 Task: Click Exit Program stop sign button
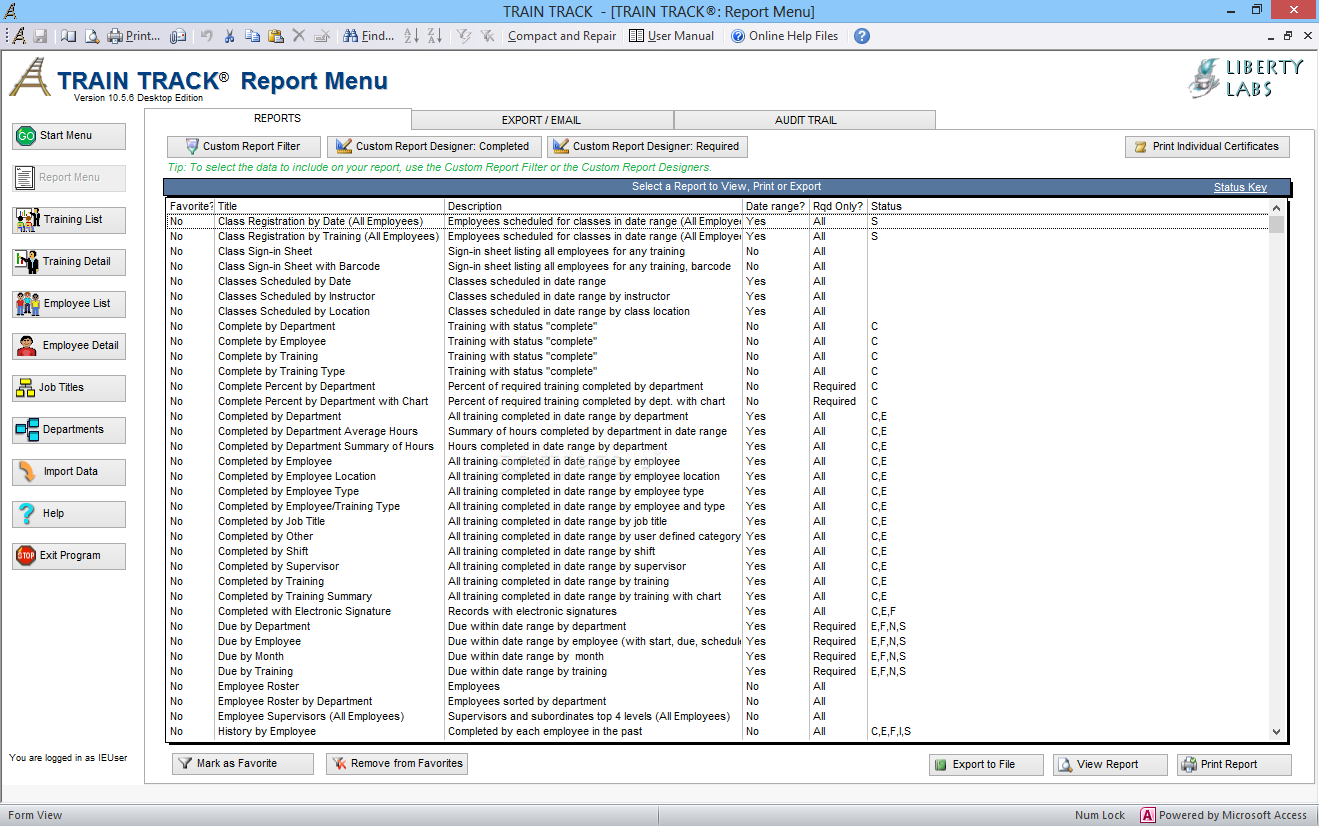click(x=69, y=556)
